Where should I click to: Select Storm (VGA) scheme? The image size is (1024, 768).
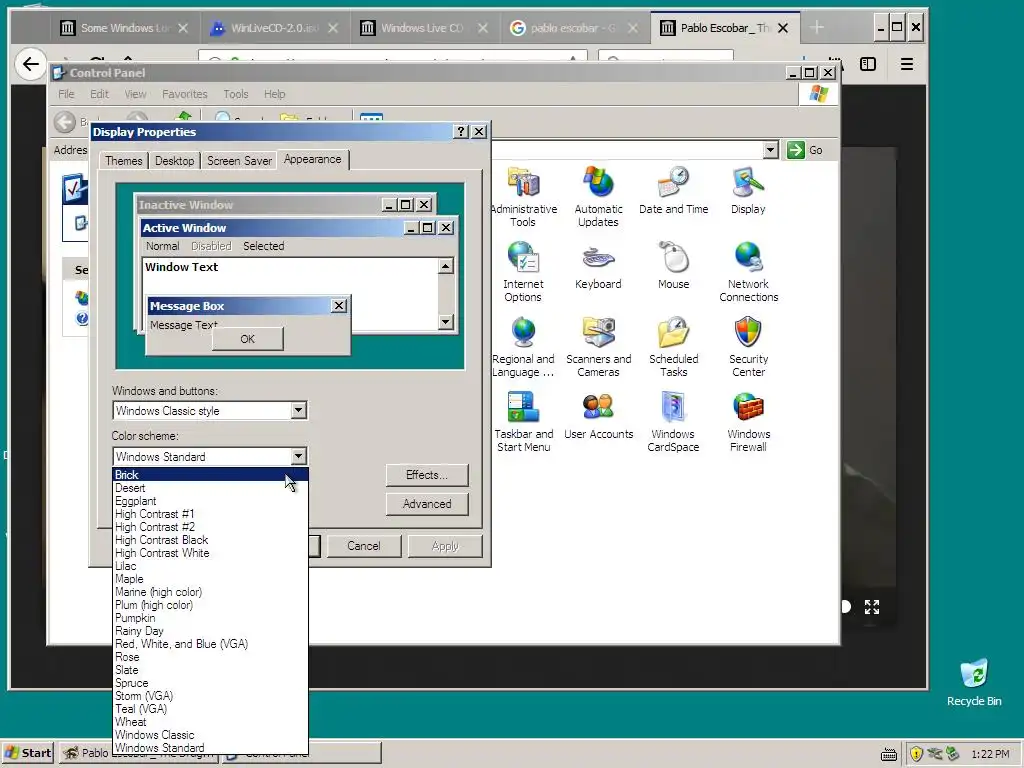(x=210, y=696)
